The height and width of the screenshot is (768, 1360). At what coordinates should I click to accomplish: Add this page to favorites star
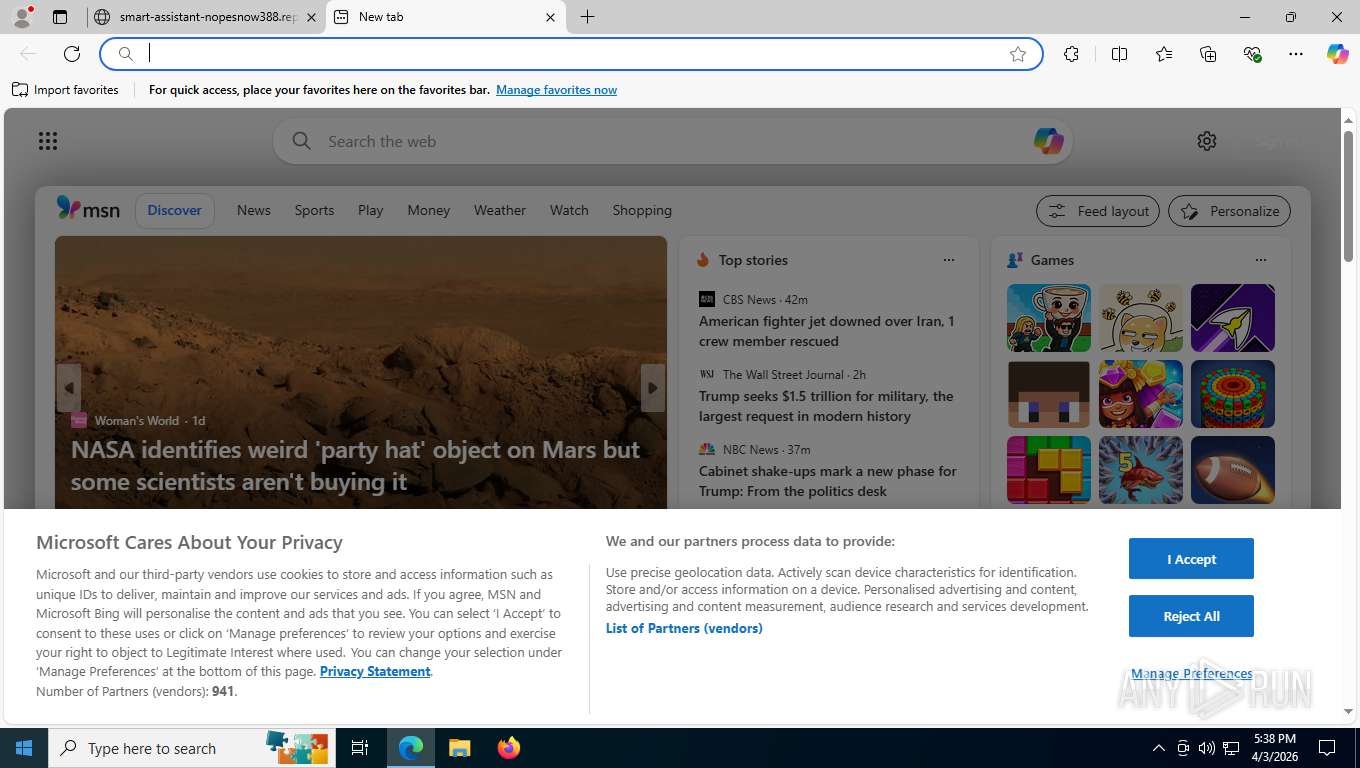point(1018,54)
